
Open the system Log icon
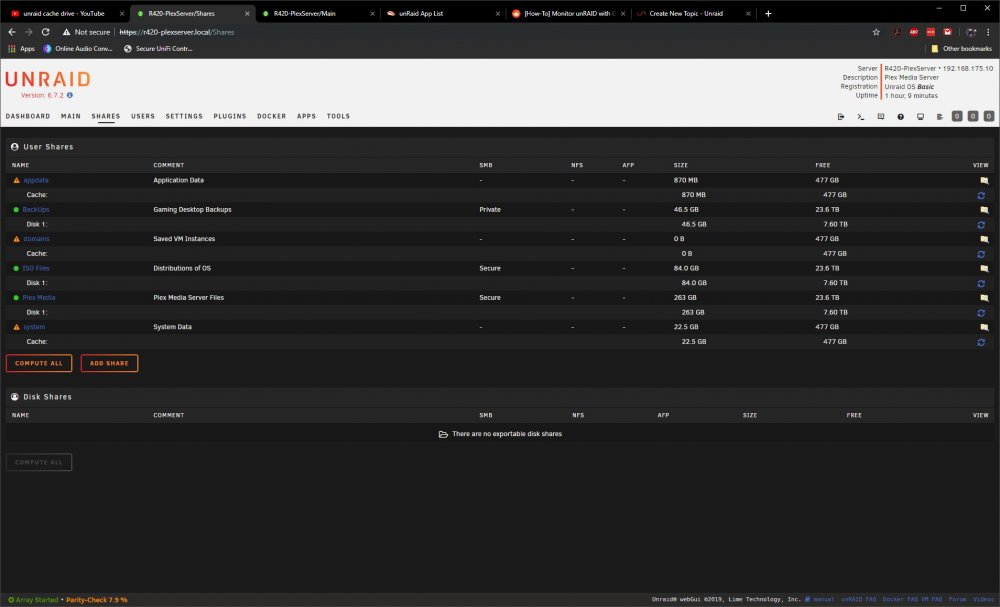(939, 117)
